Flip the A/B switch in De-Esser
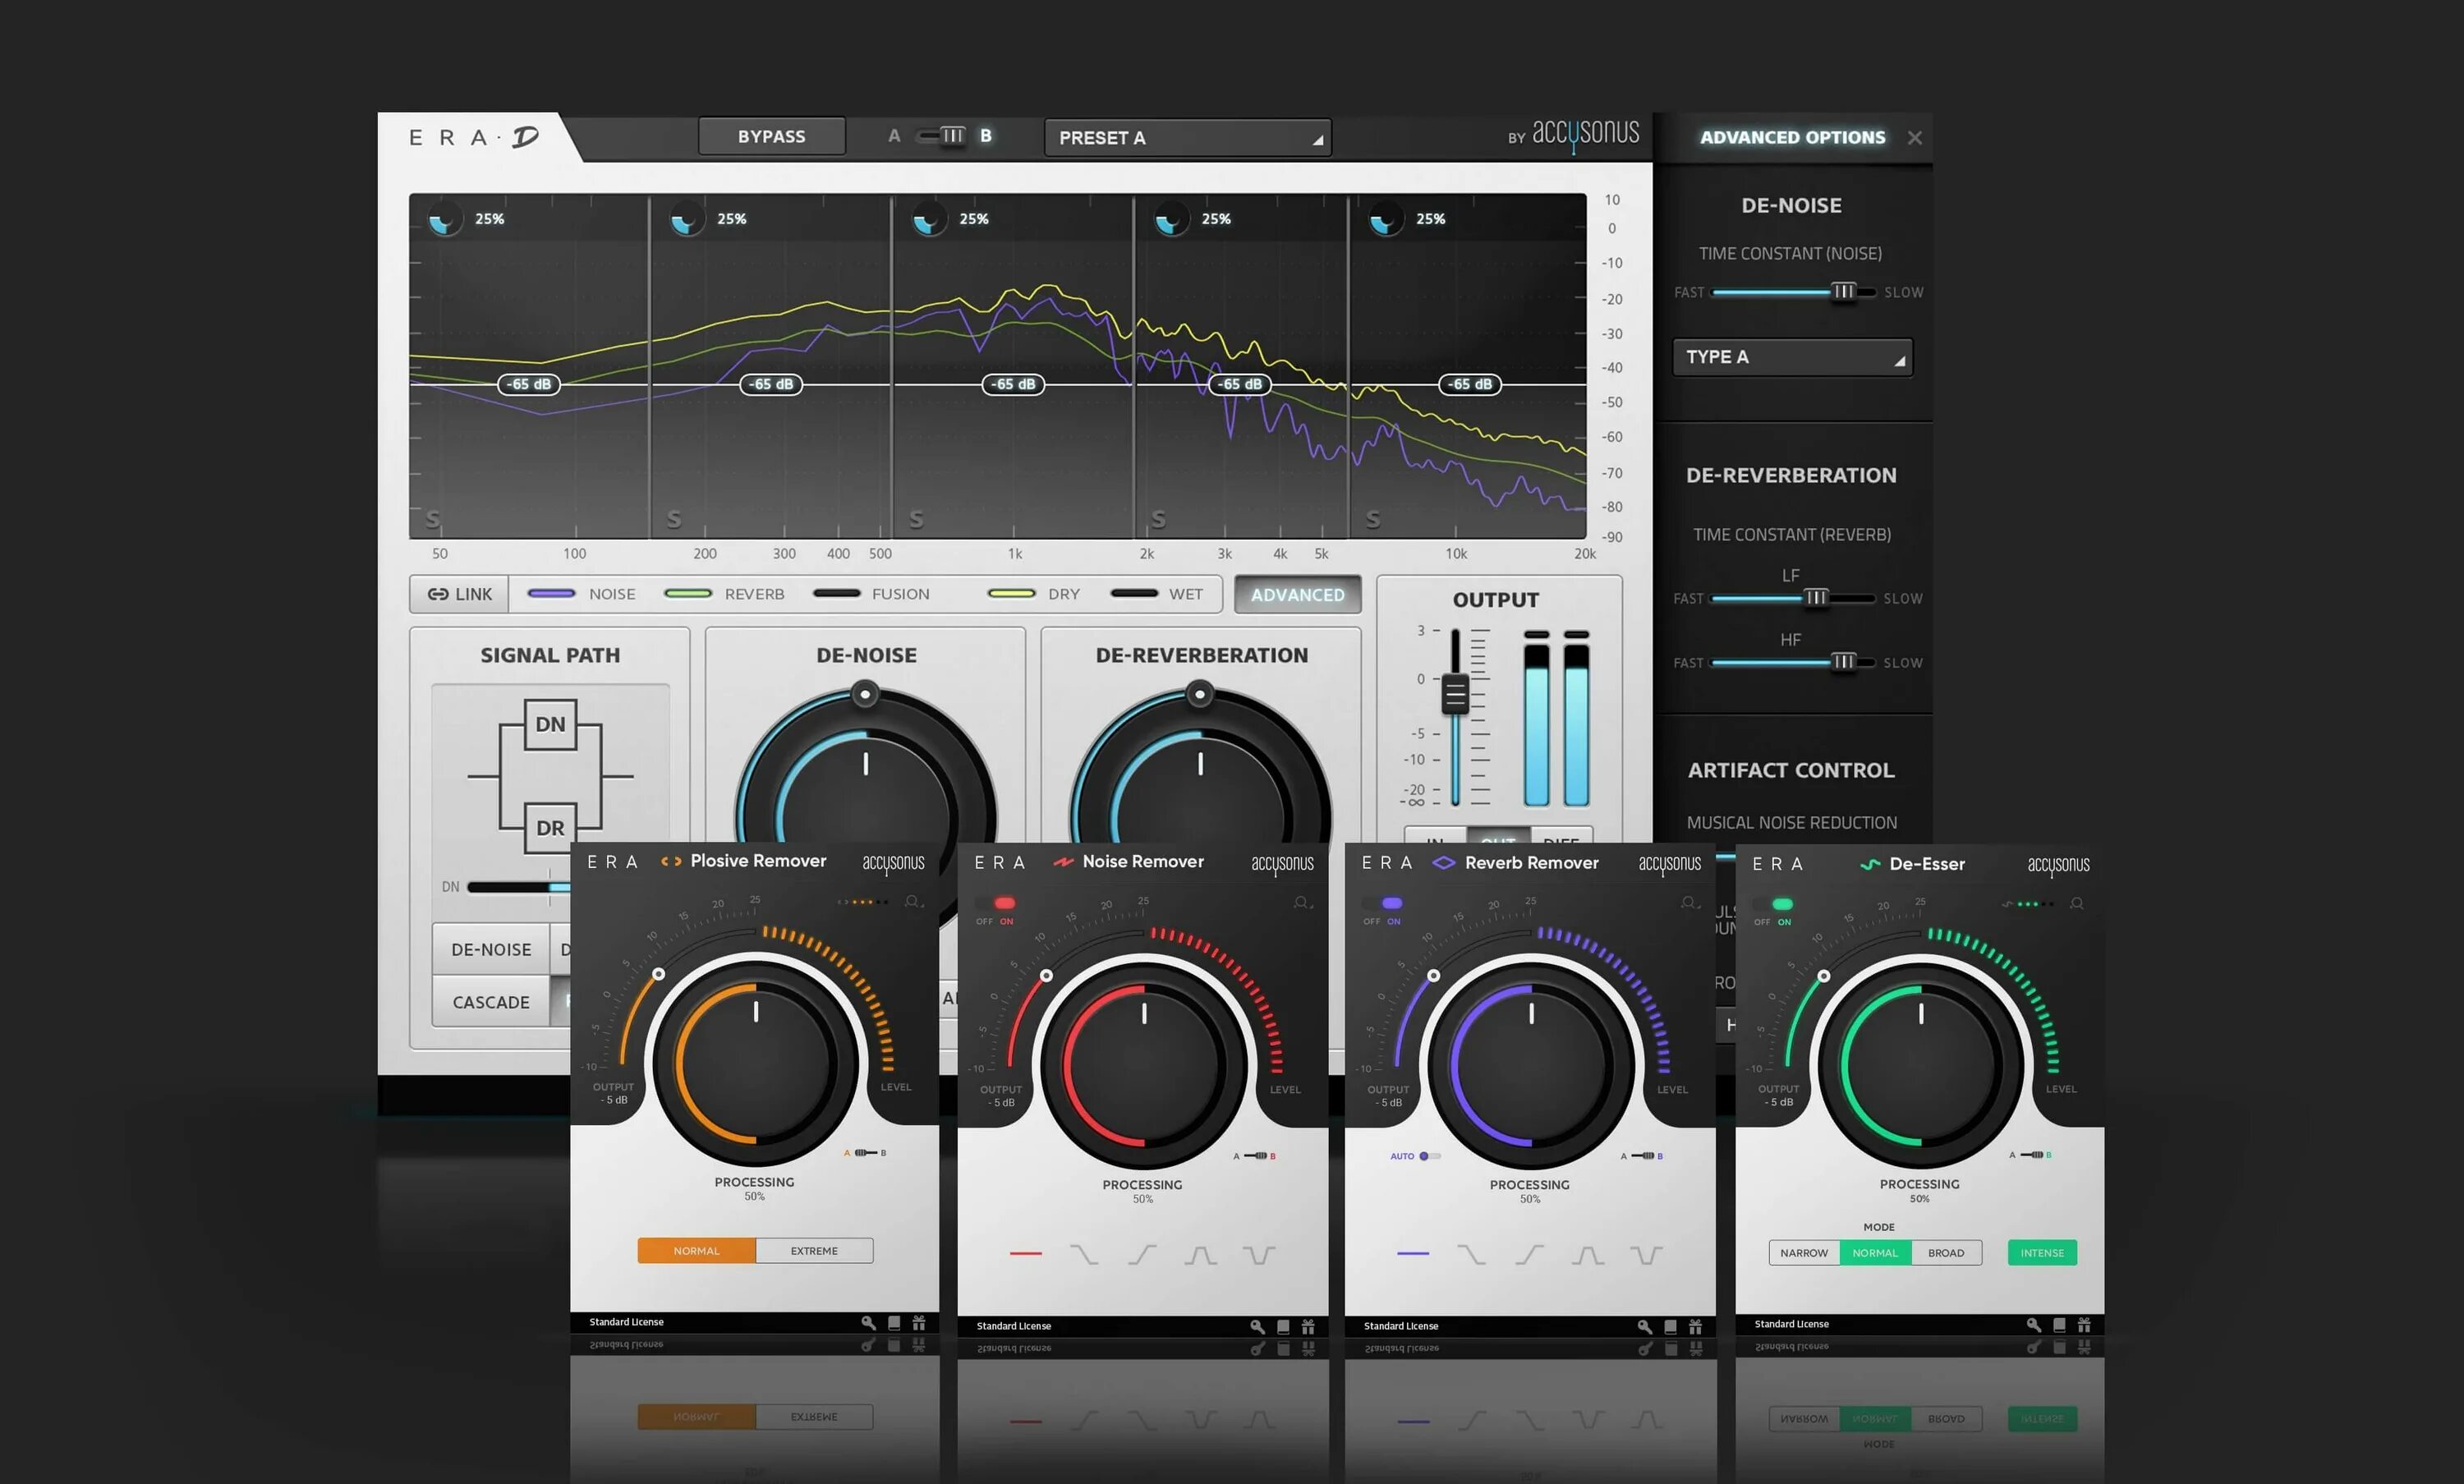2464x1484 pixels. coord(2031,1155)
